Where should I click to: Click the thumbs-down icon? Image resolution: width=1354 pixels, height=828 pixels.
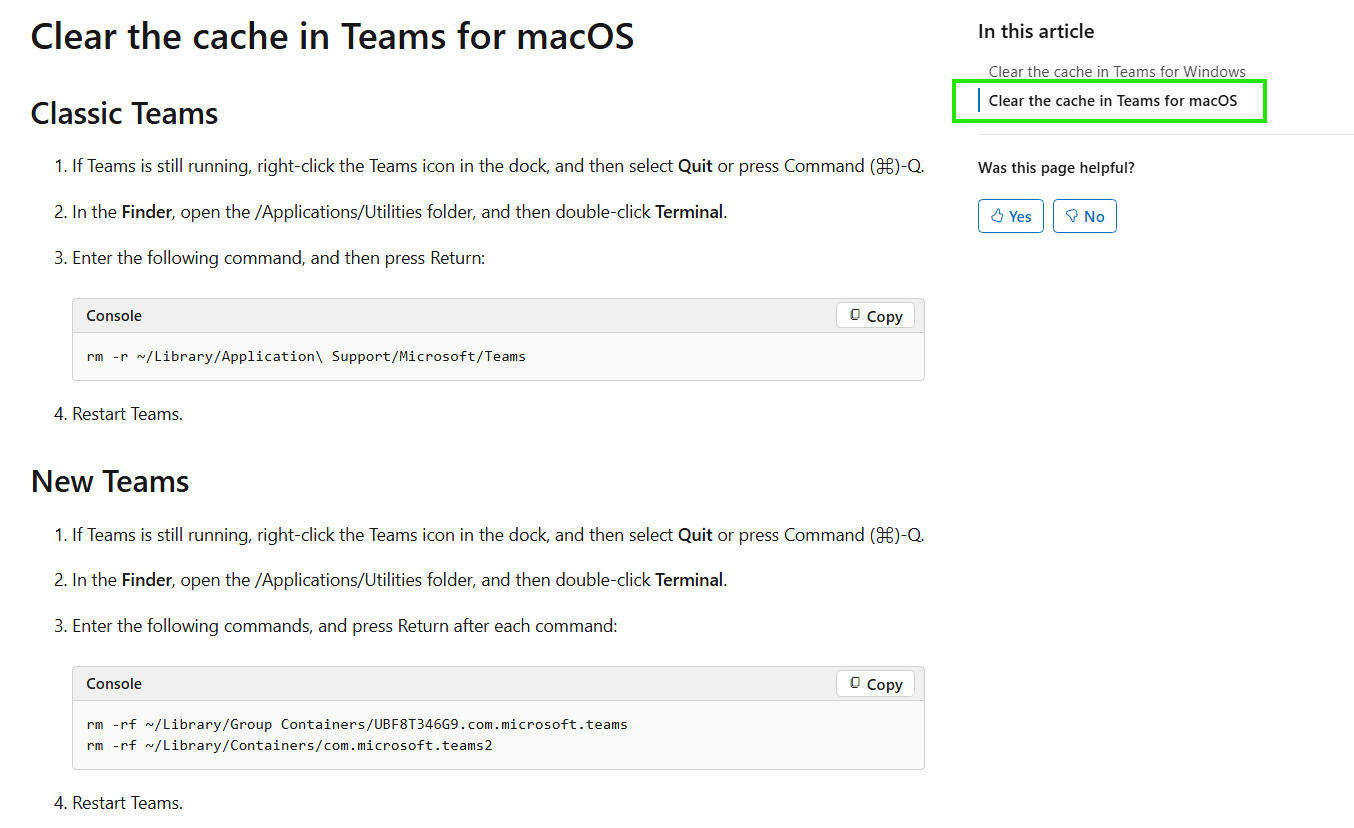click(x=1071, y=216)
